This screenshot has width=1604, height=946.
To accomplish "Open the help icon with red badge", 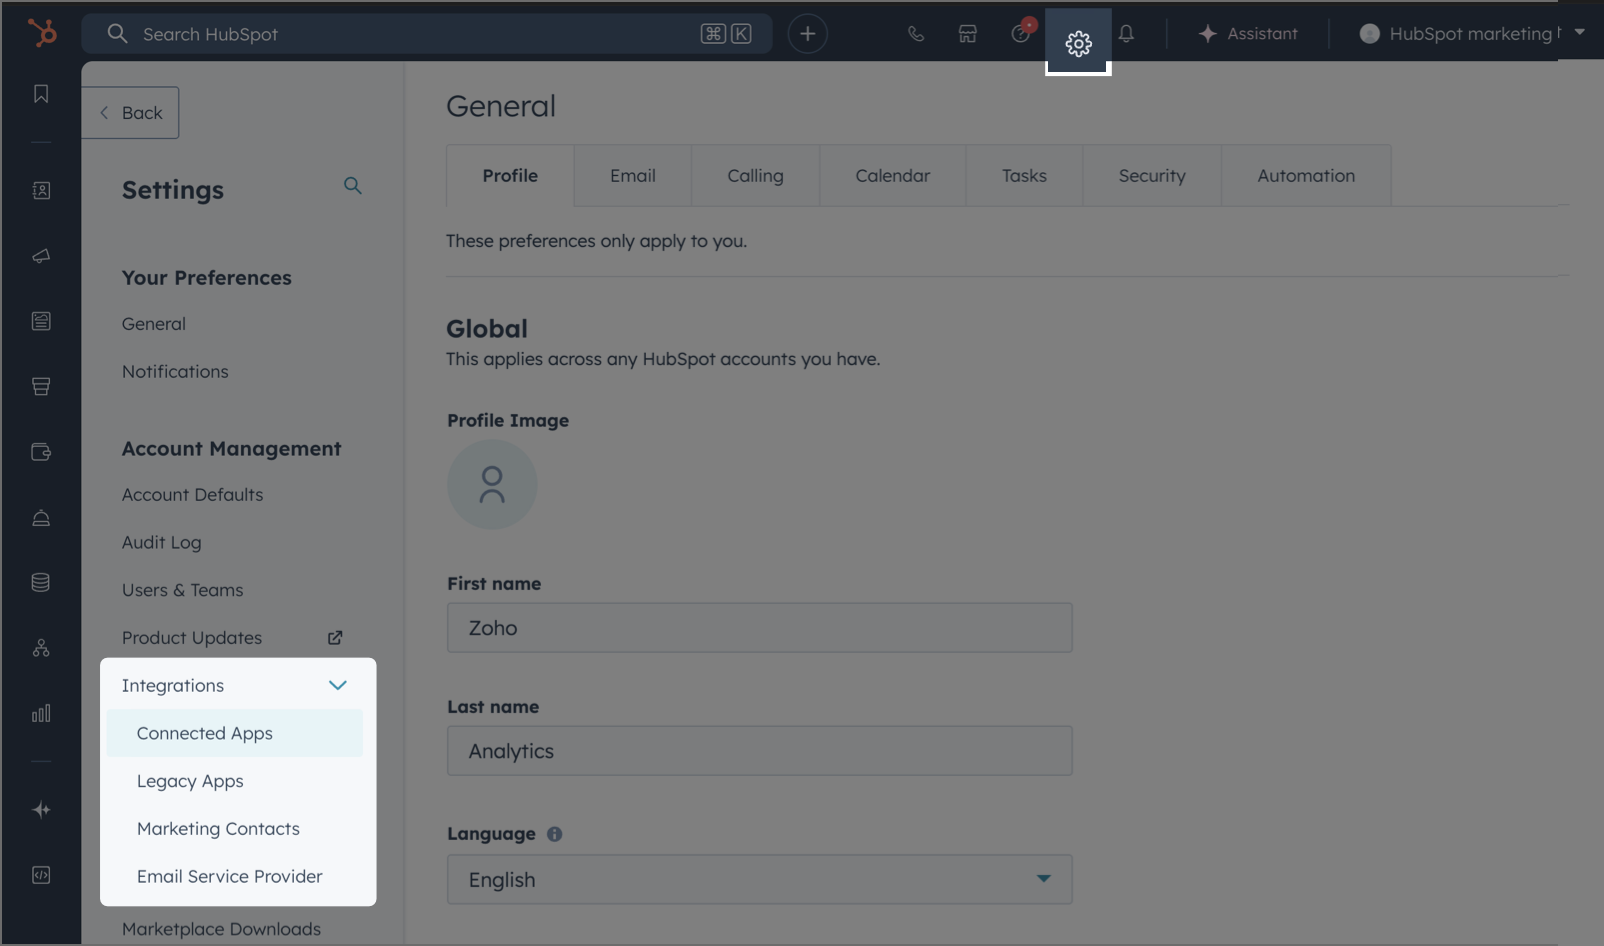I will (1021, 33).
